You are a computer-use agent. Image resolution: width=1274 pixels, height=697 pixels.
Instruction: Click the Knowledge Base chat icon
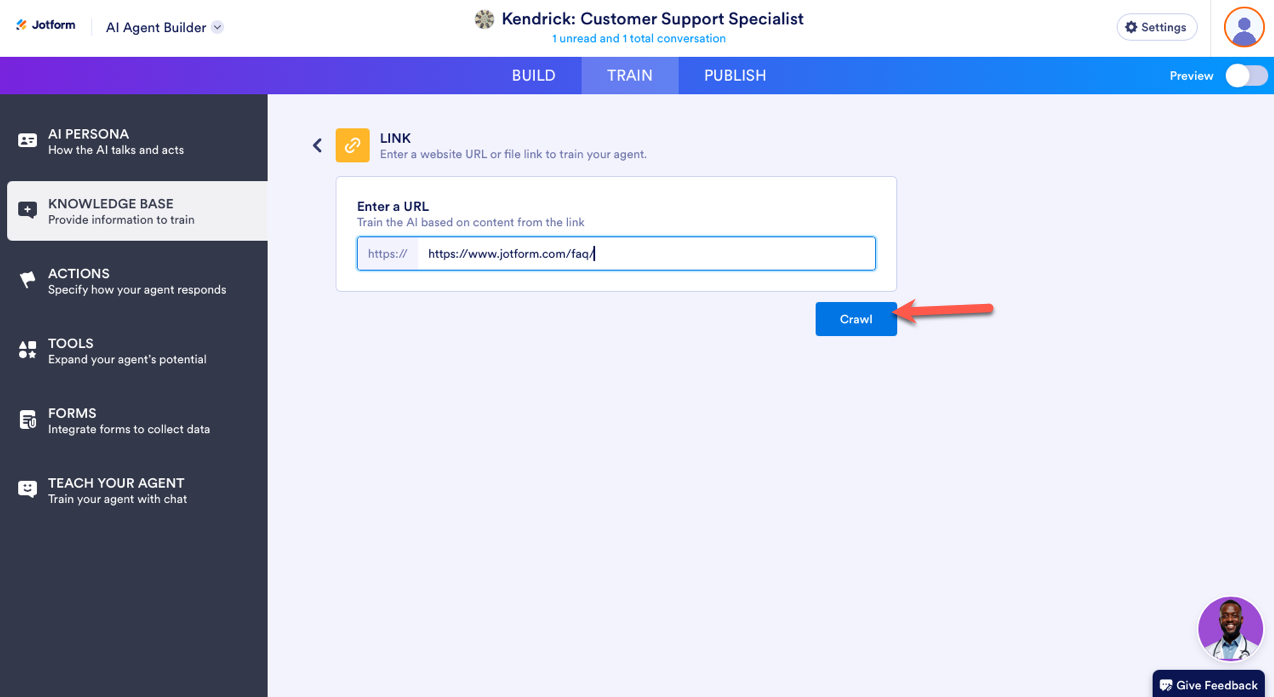click(x=28, y=210)
